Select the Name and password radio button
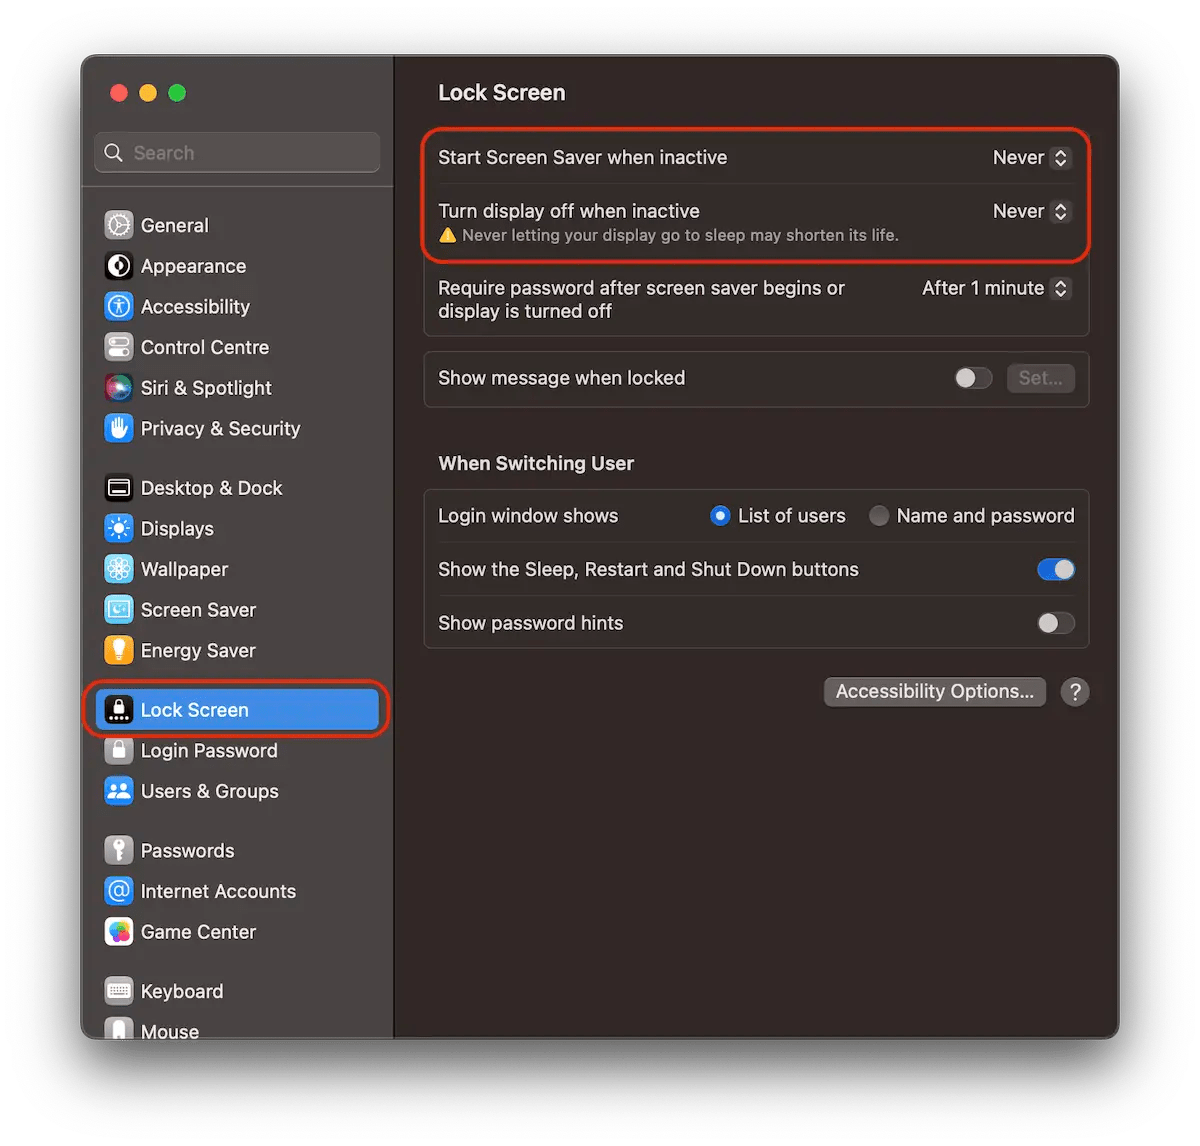Viewport: 1200px width, 1146px height. click(x=879, y=515)
